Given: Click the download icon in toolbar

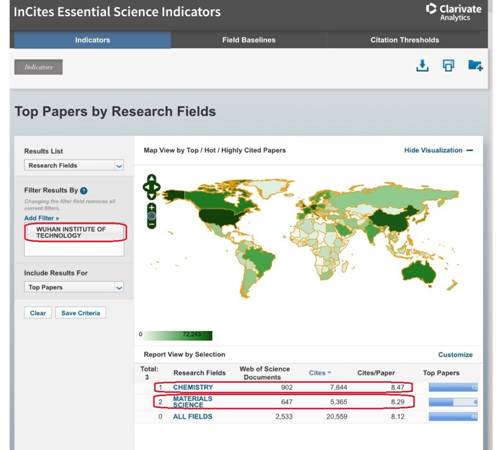Looking at the screenshot, I should point(422,65).
